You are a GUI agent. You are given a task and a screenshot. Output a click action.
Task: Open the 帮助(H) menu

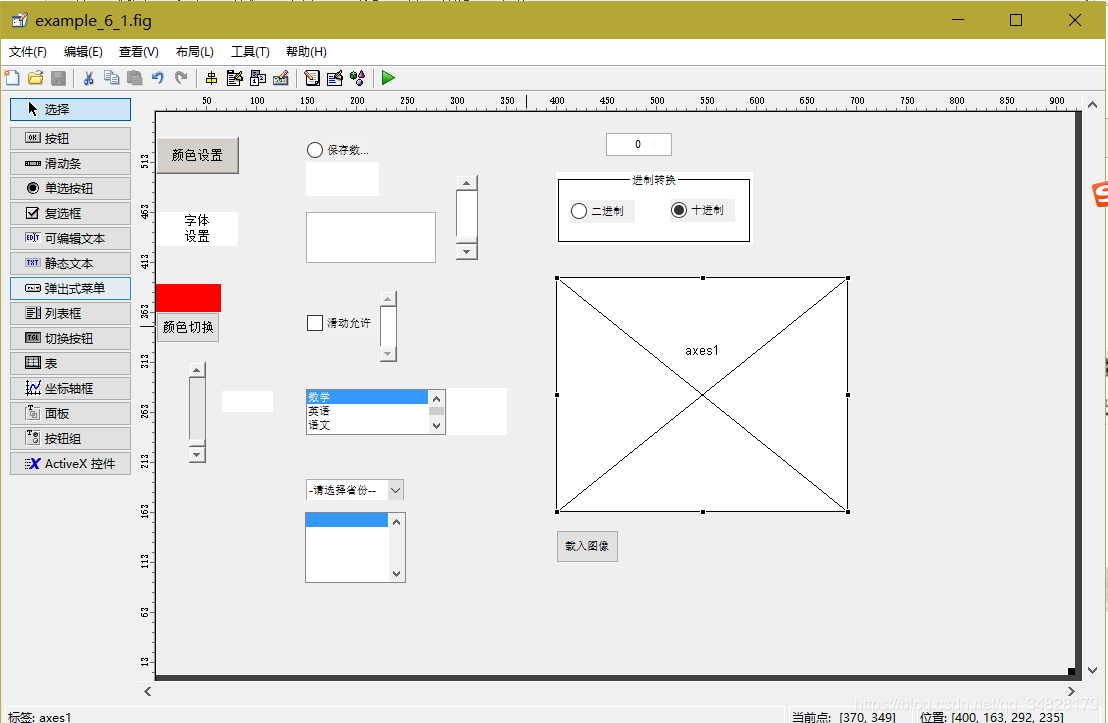point(306,52)
